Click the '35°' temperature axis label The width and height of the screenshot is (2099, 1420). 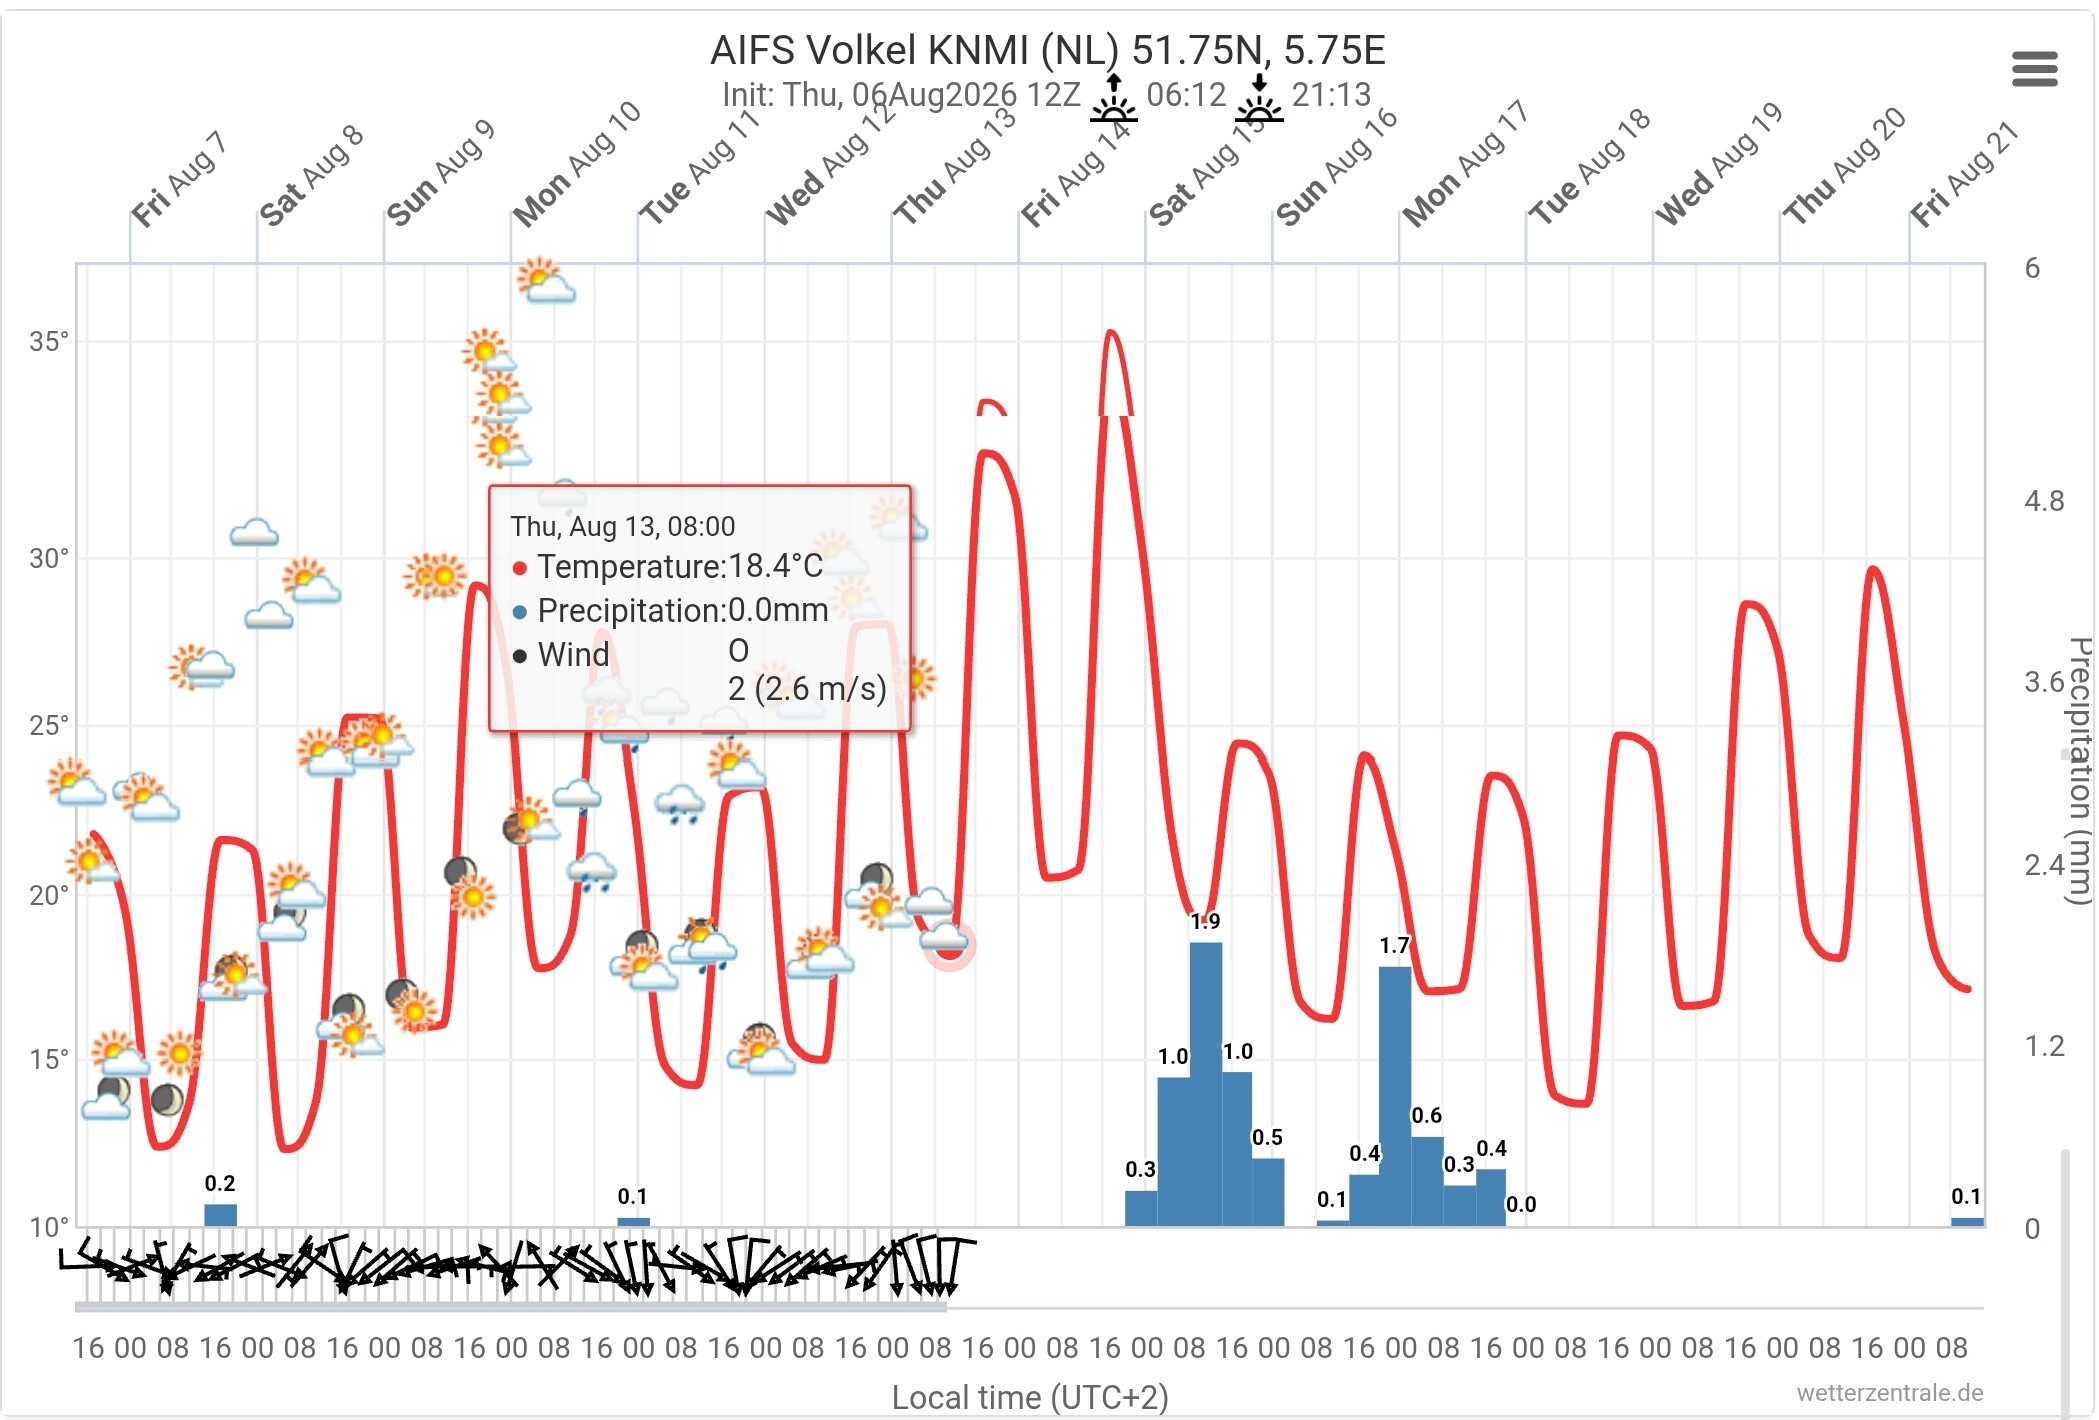[49, 342]
